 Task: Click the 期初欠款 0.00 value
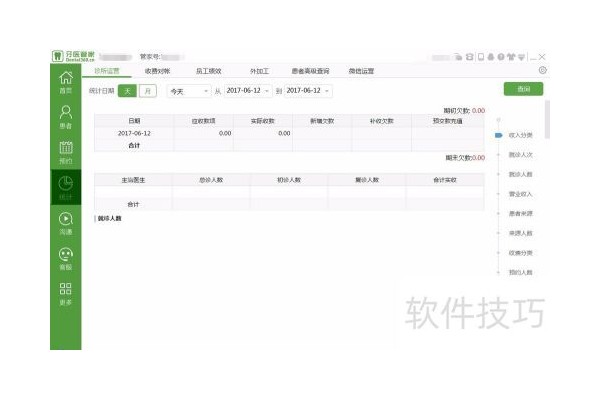click(x=478, y=111)
